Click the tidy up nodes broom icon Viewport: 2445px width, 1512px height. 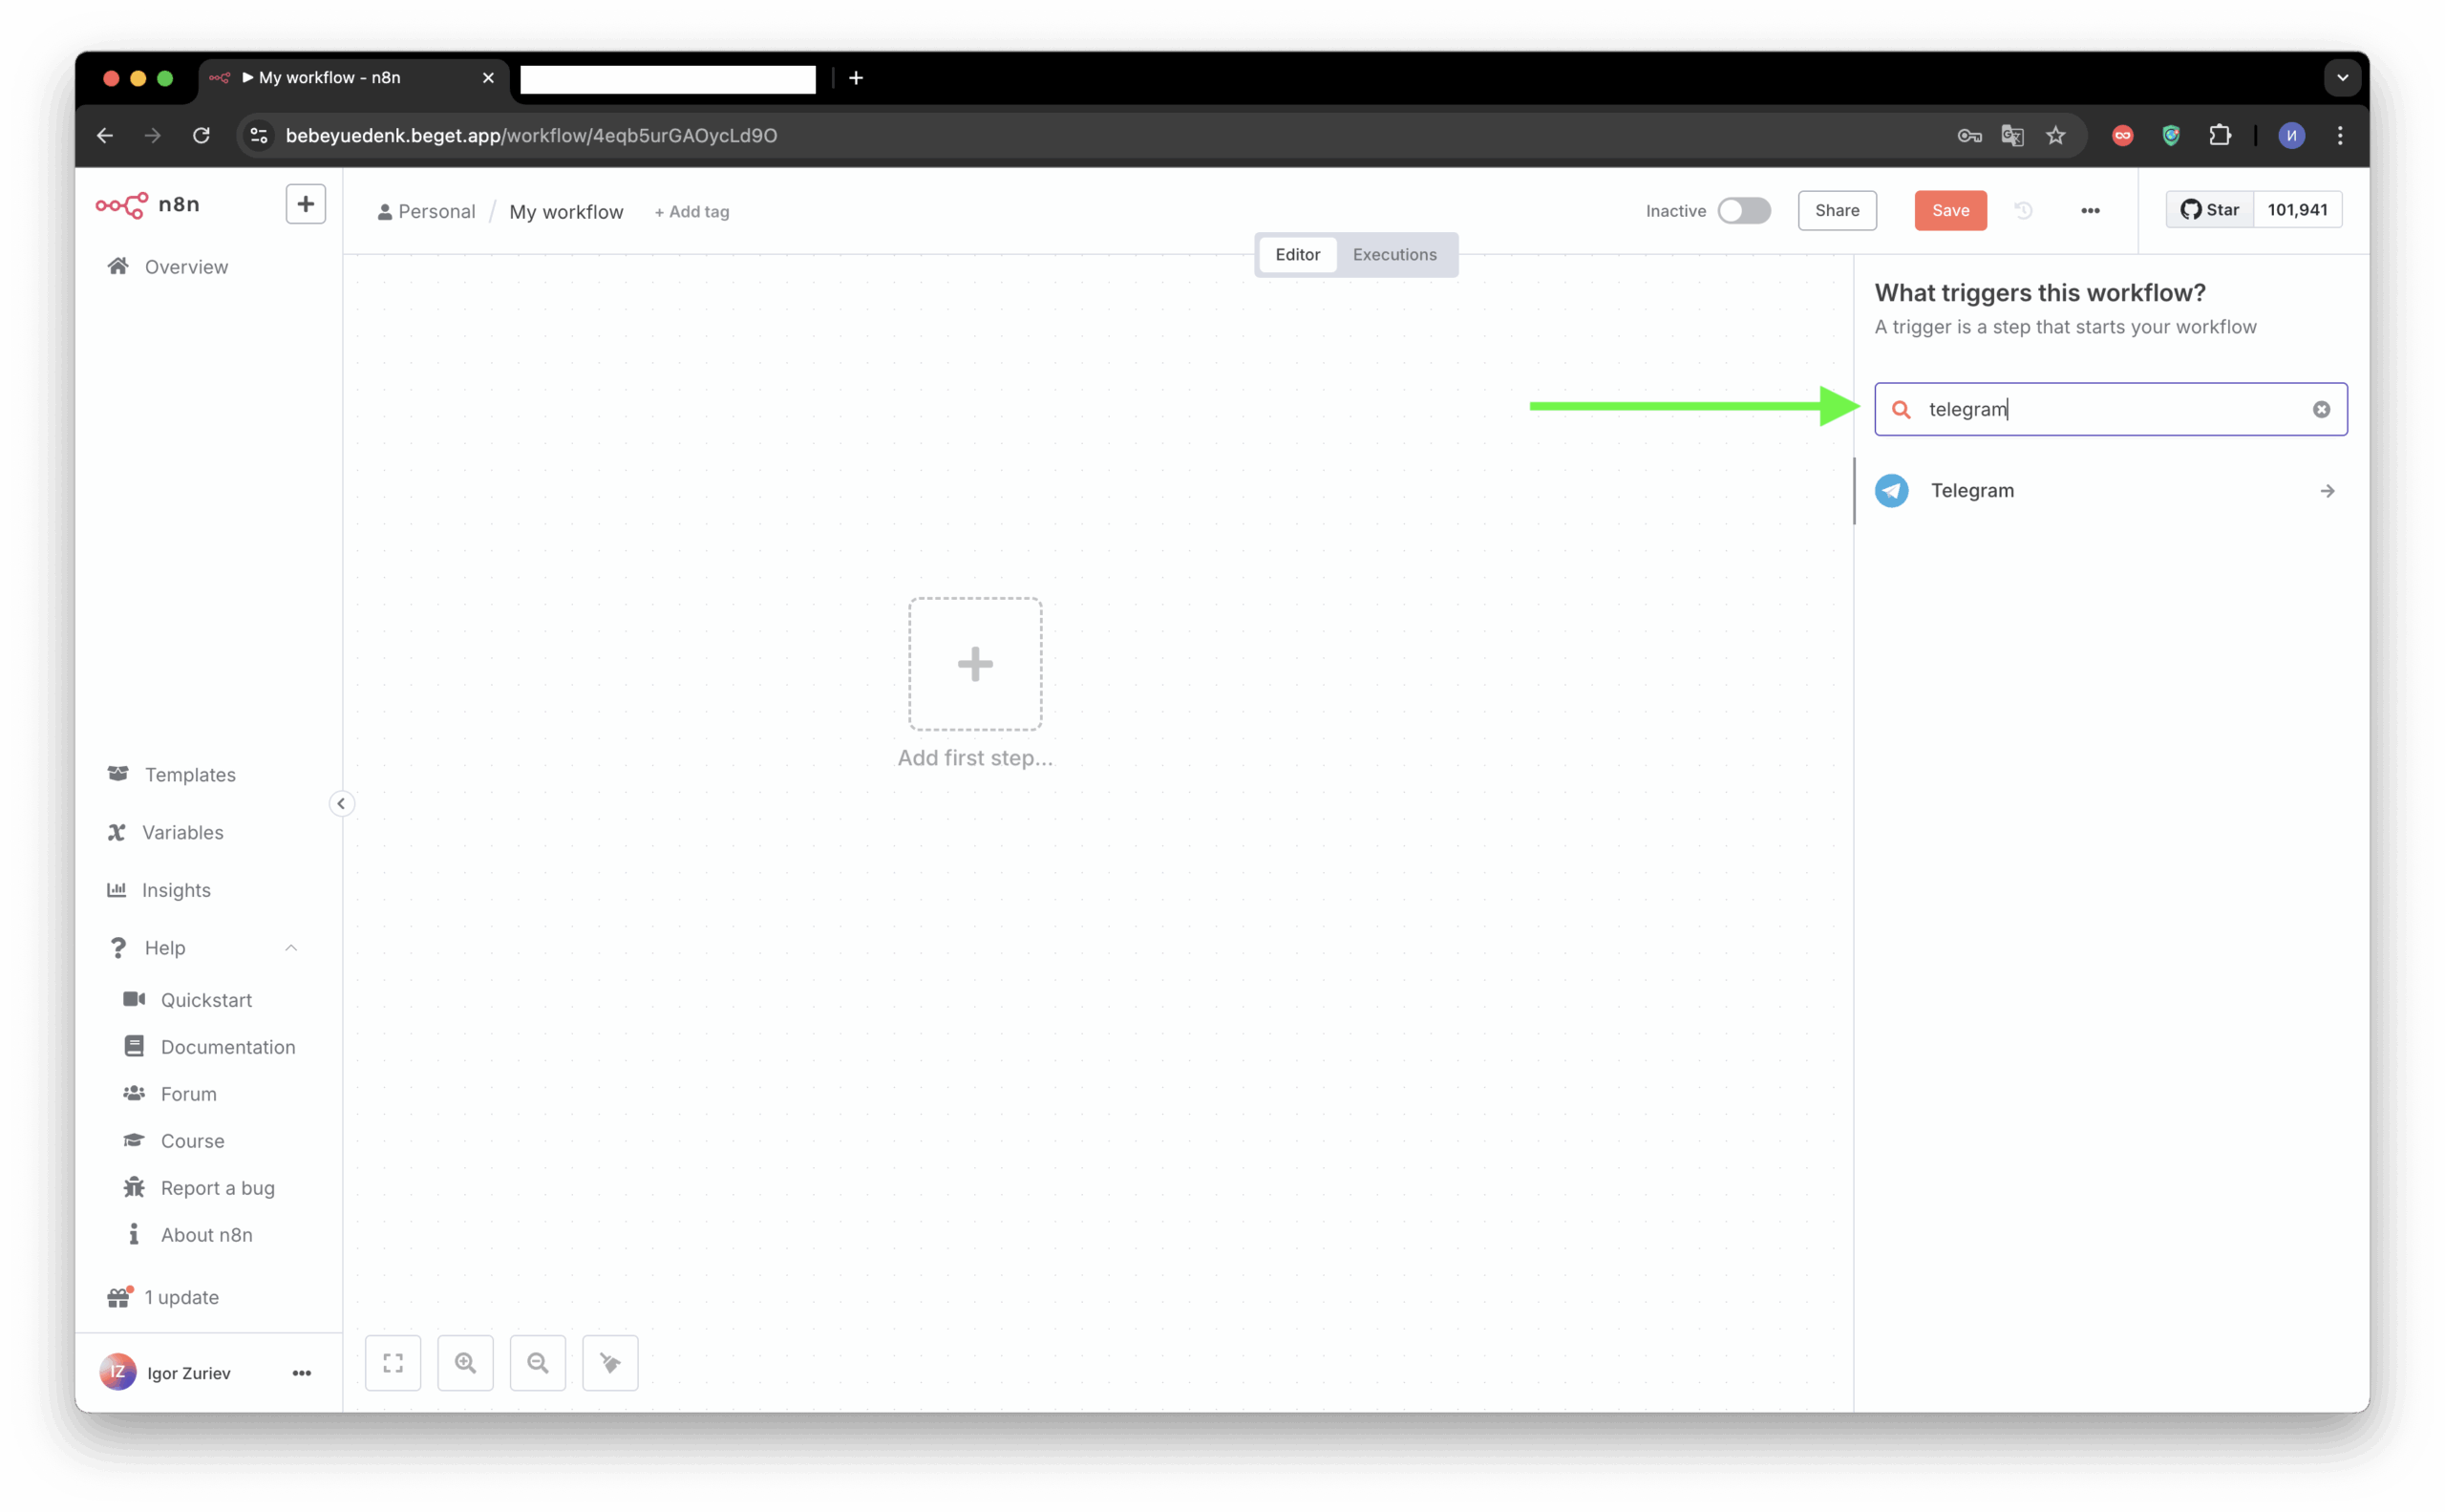610,1362
